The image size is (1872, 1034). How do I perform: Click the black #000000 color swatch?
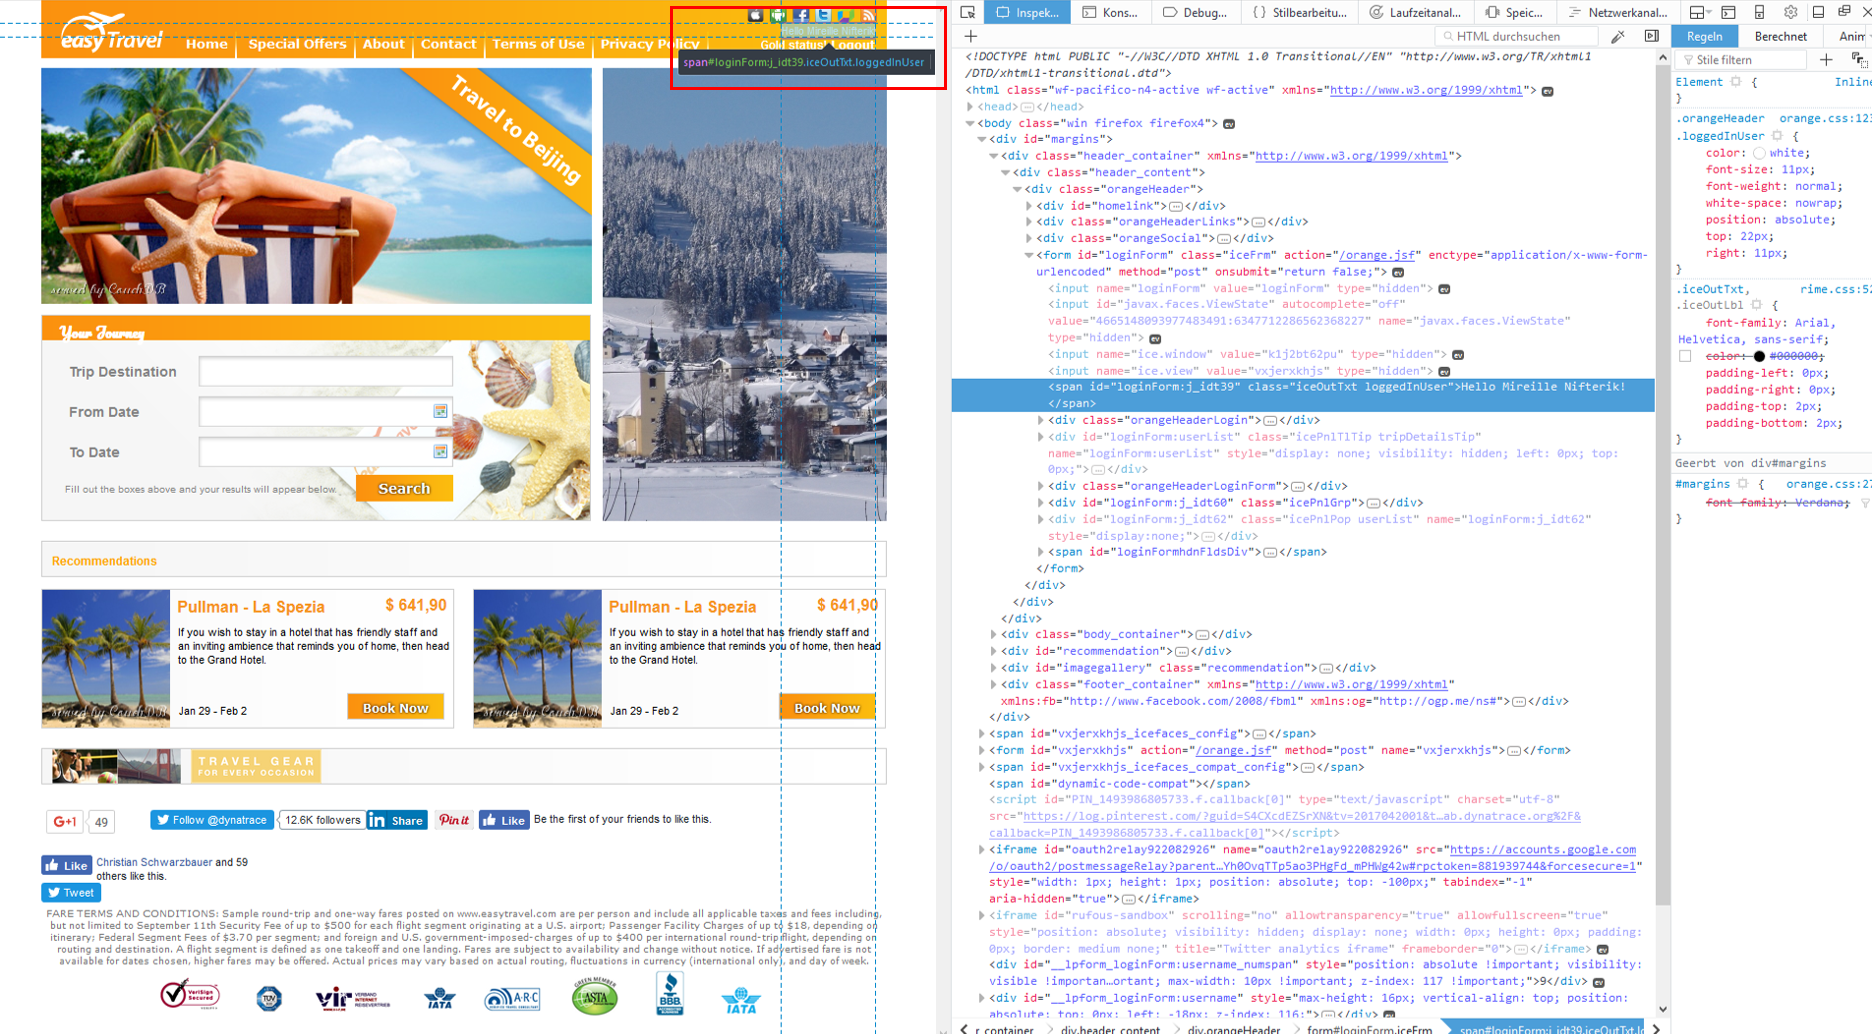pyautogui.click(x=1759, y=356)
